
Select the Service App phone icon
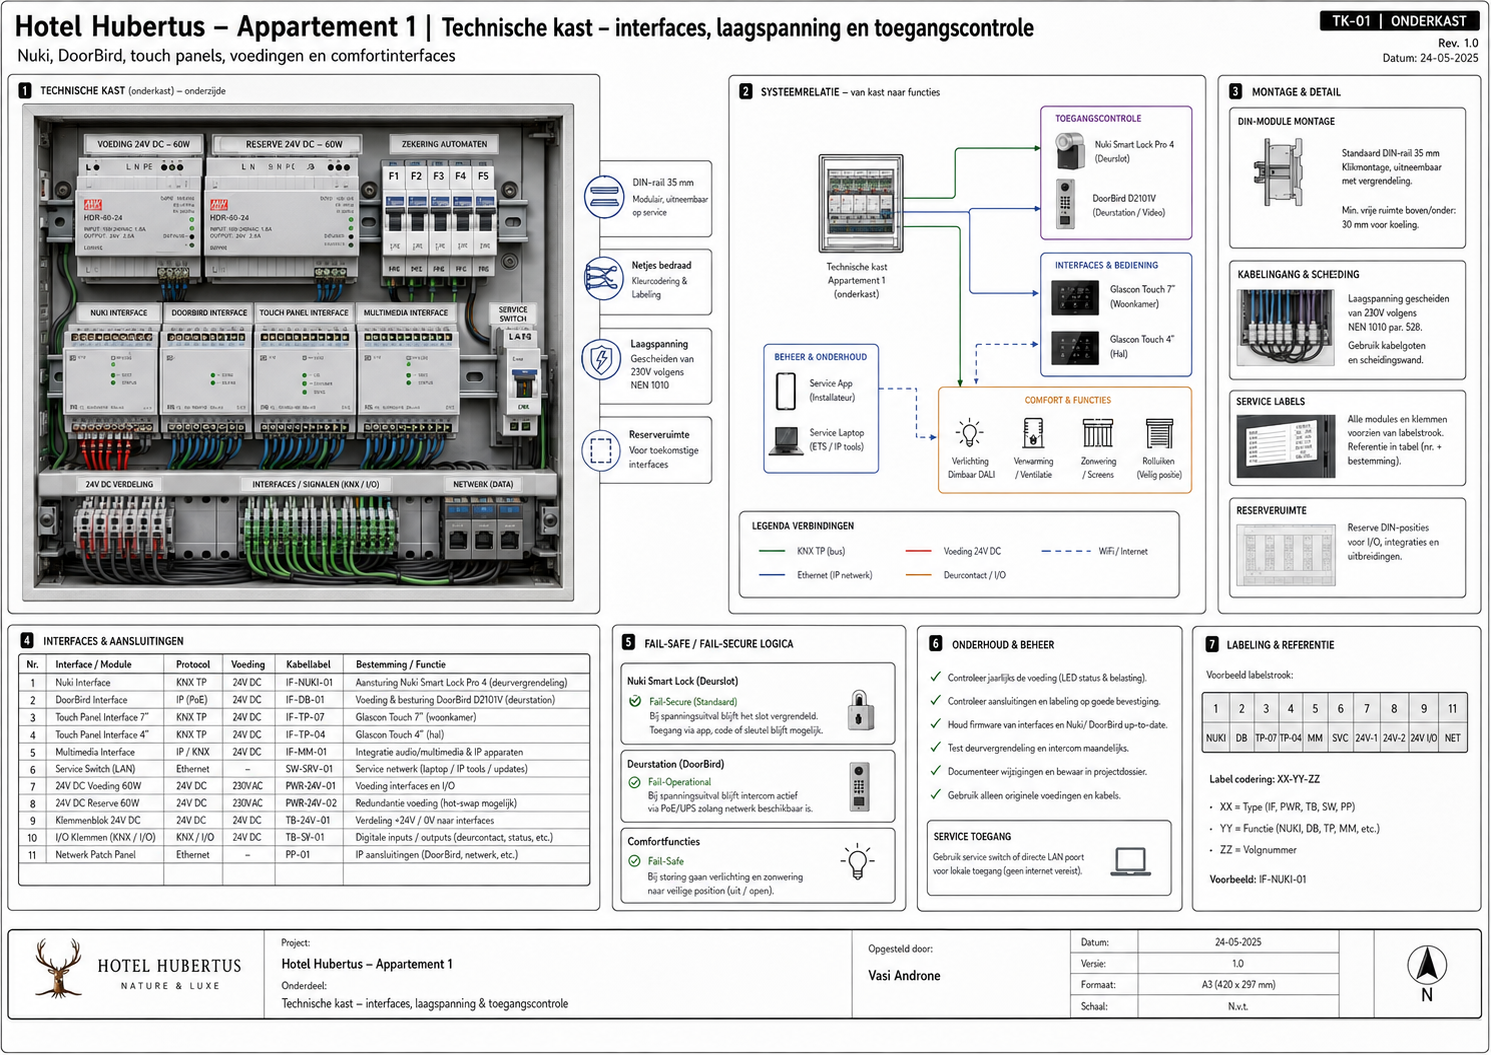click(786, 391)
